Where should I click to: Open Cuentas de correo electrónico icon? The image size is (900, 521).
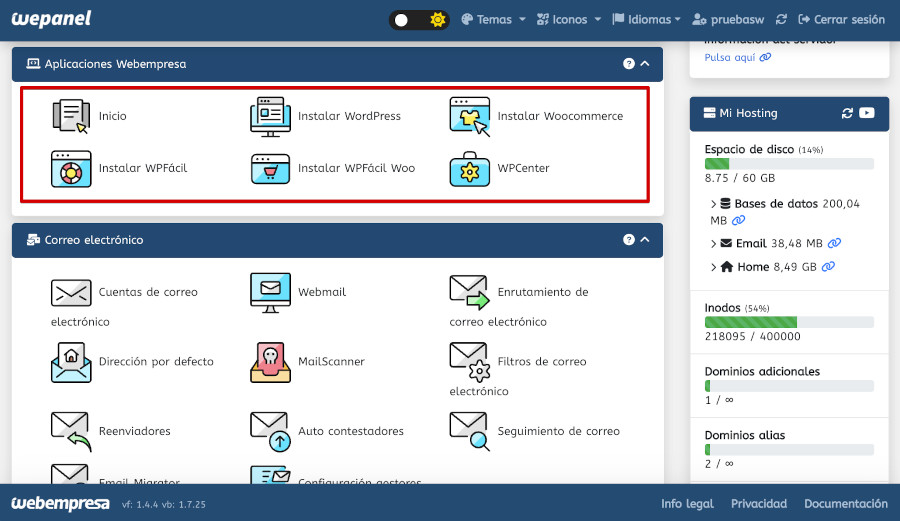pyautogui.click(x=71, y=293)
